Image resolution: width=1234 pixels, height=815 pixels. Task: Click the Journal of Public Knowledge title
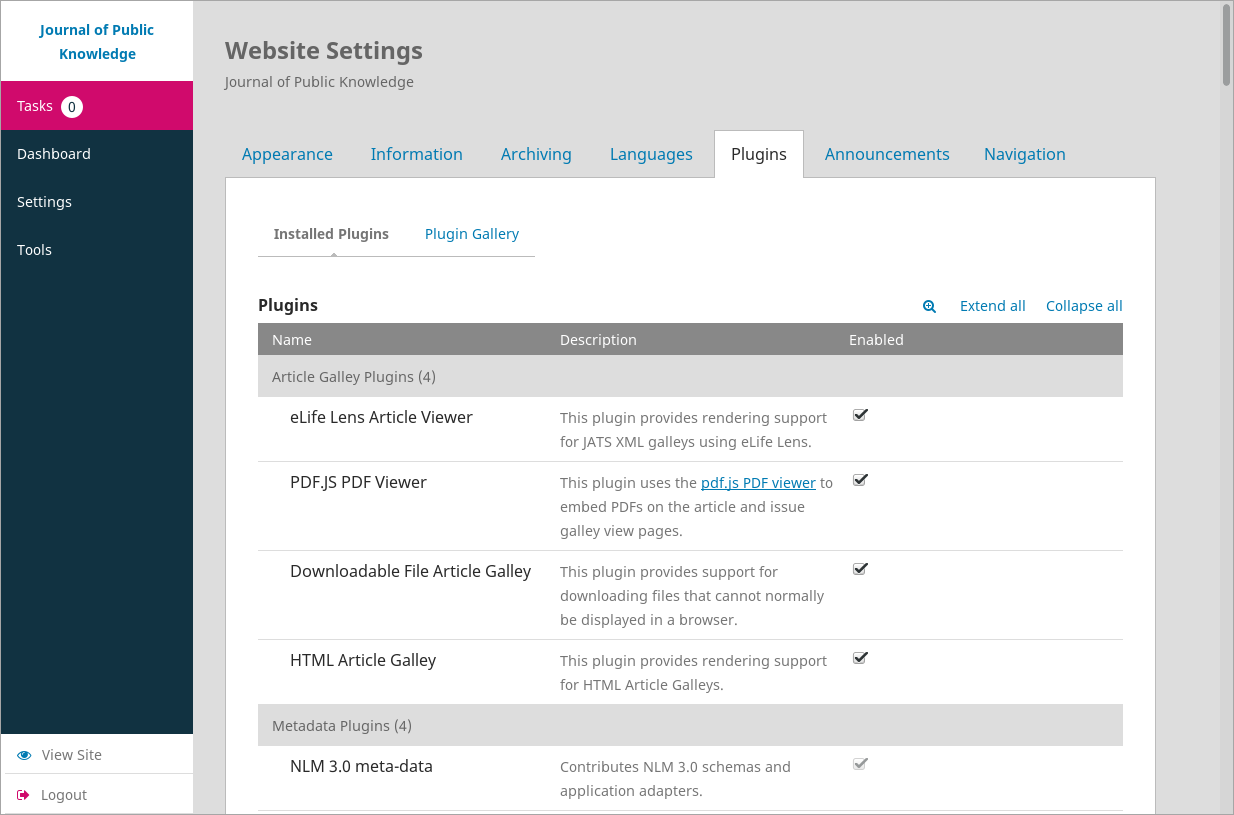97,42
